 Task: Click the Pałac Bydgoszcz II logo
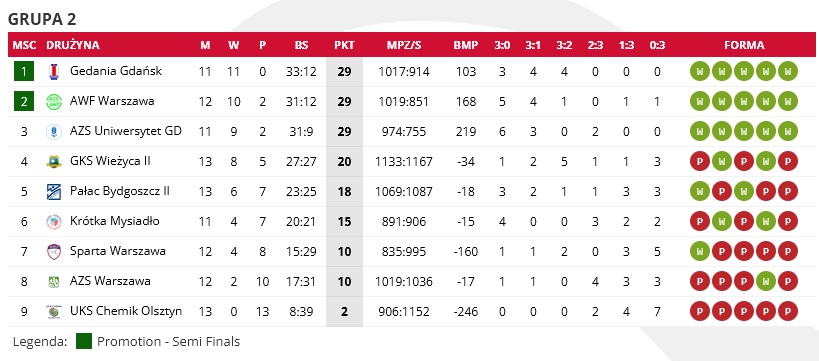[x=53, y=192]
